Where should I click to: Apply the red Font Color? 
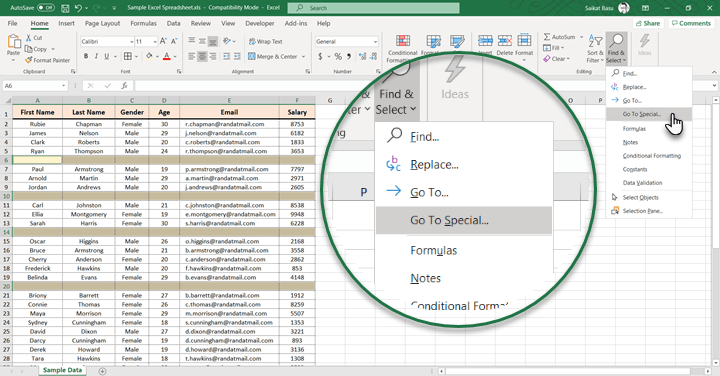(x=167, y=56)
